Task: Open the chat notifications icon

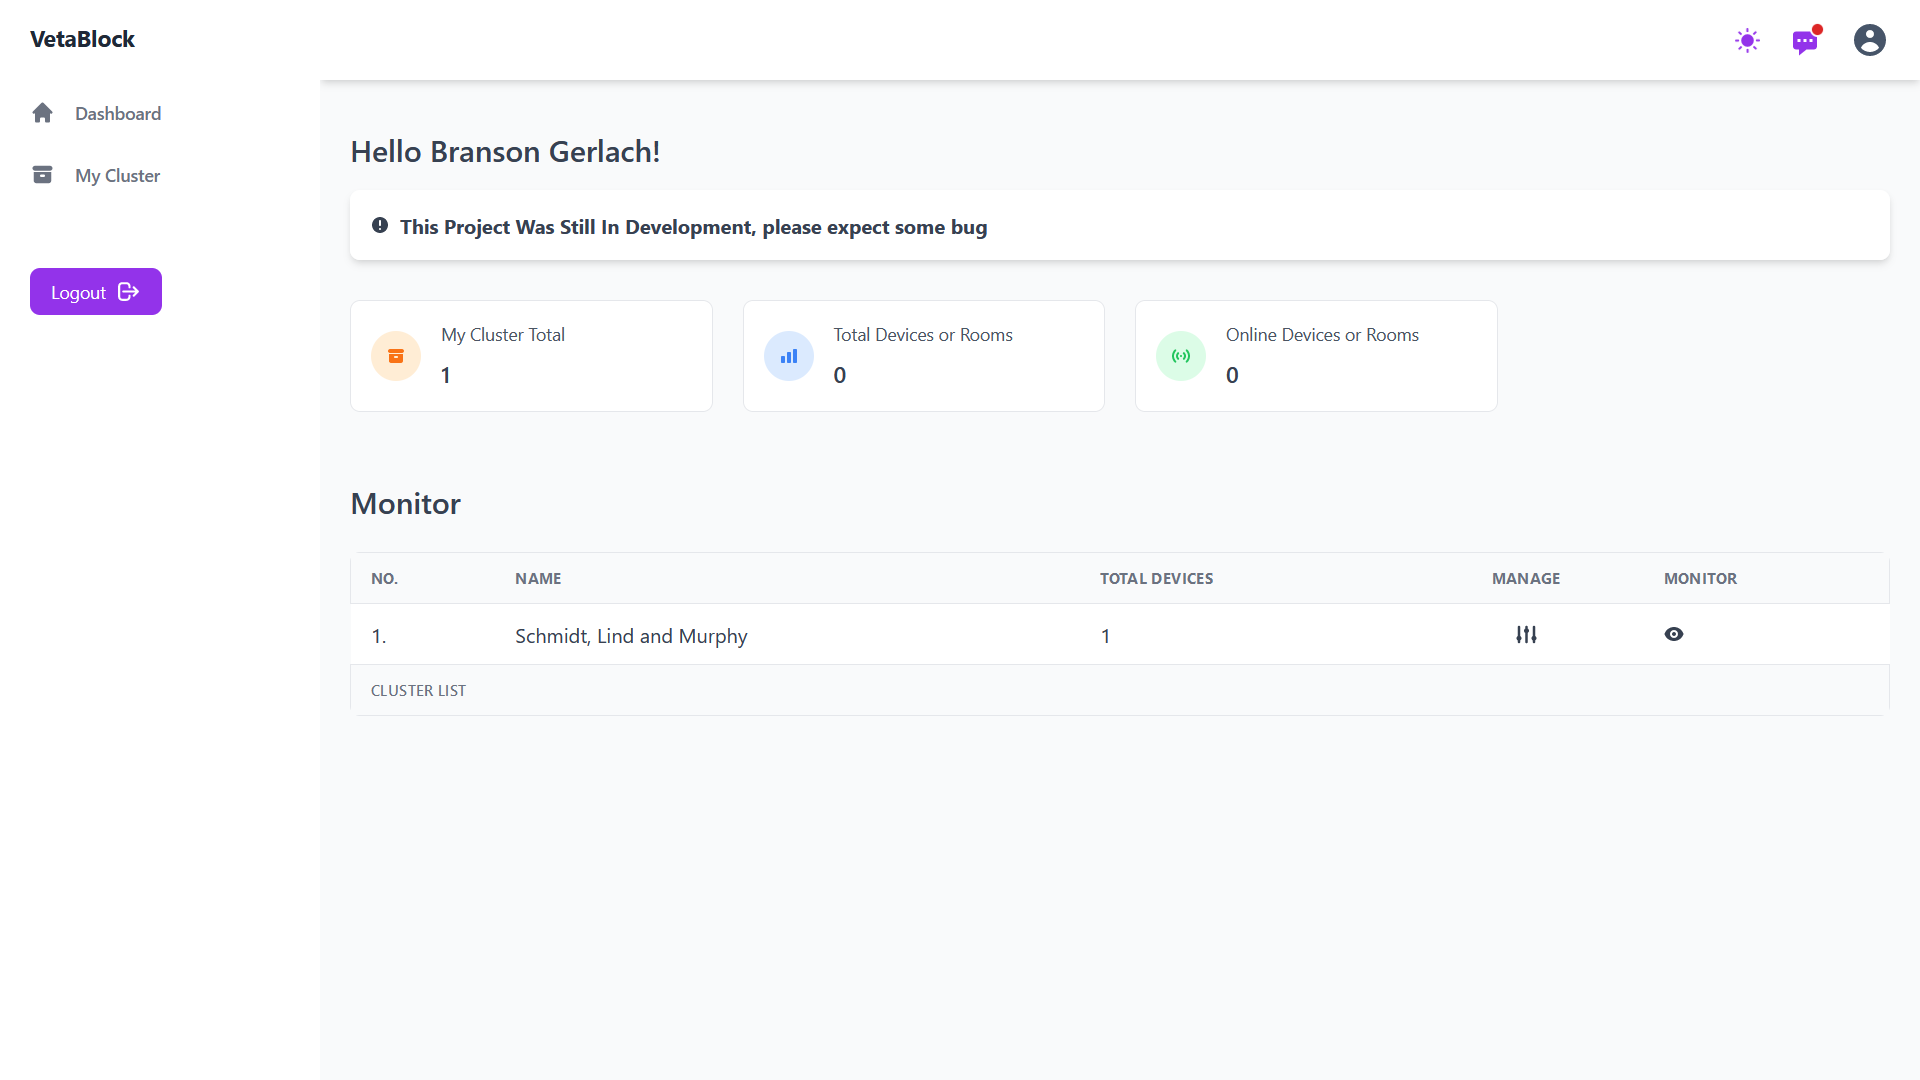Action: [x=1805, y=42]
